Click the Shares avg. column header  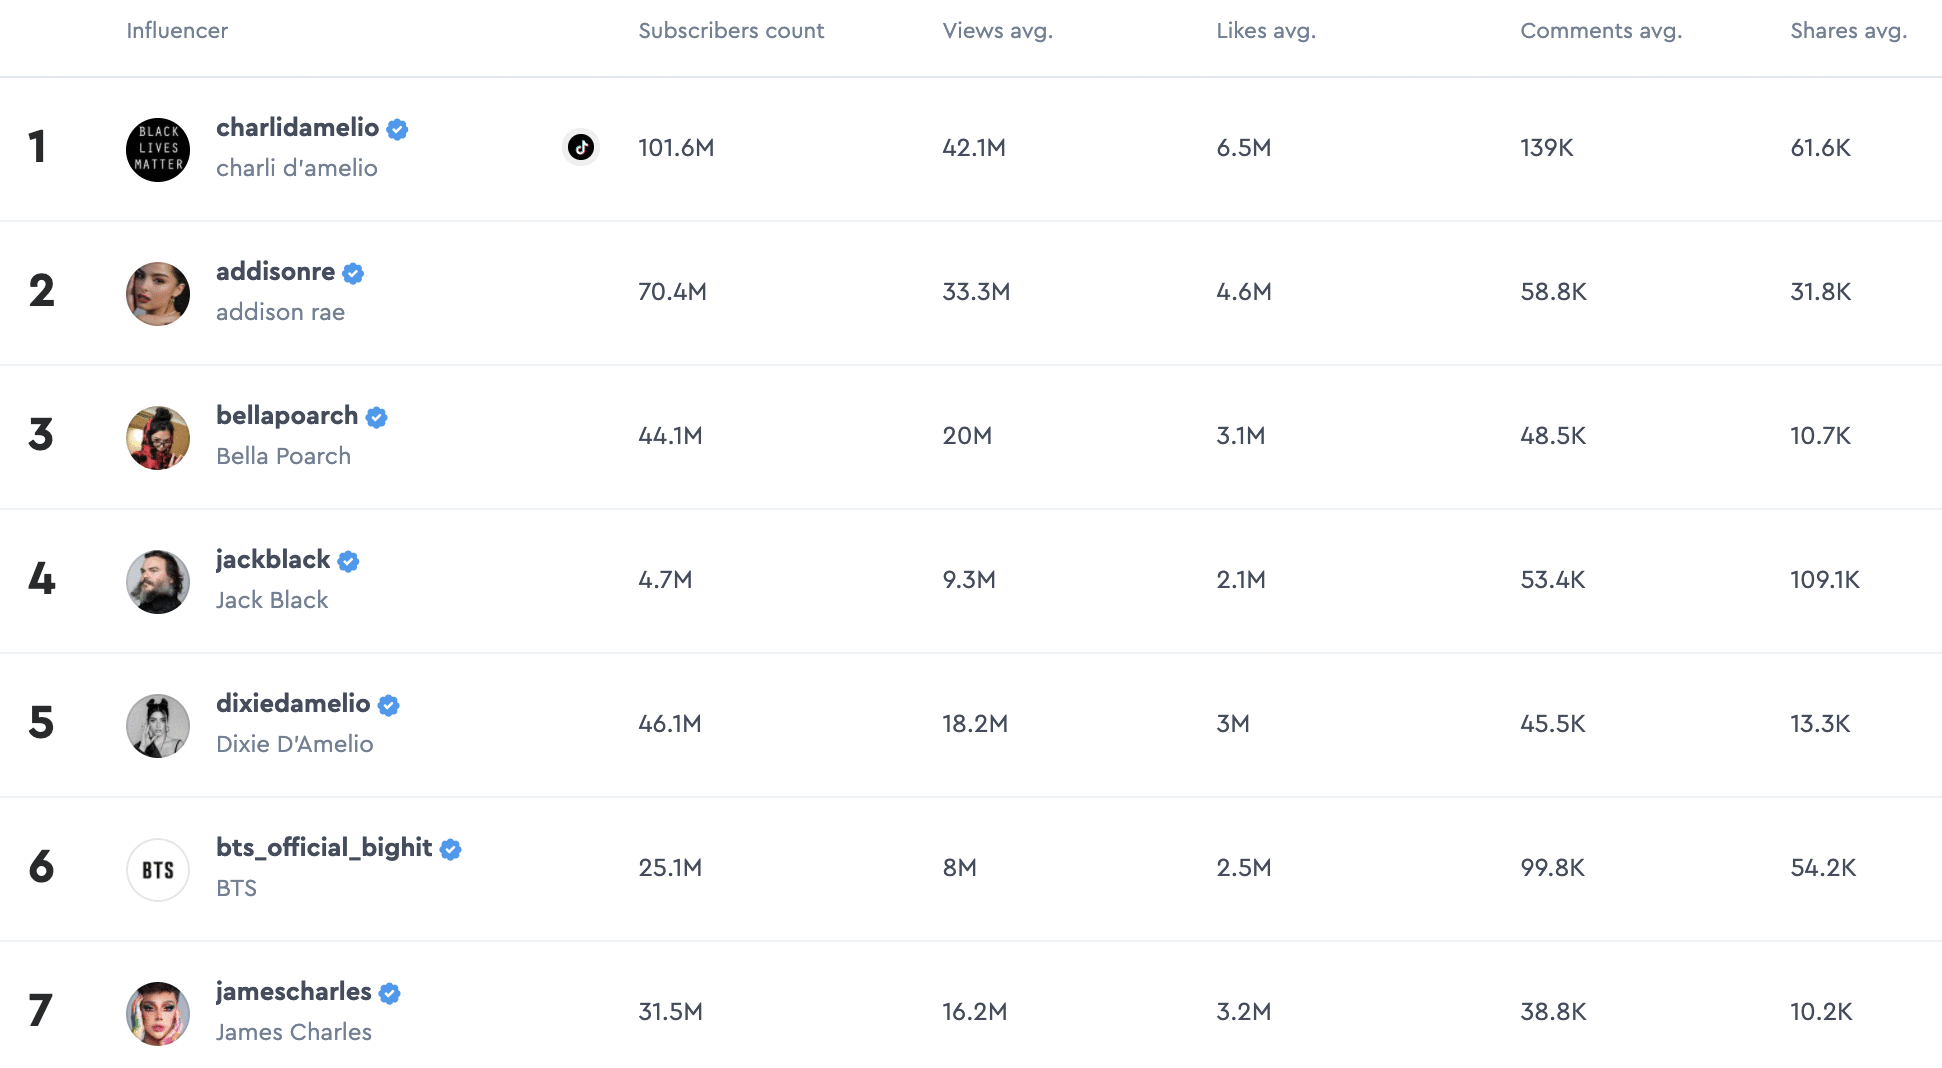coord(1848,31)
